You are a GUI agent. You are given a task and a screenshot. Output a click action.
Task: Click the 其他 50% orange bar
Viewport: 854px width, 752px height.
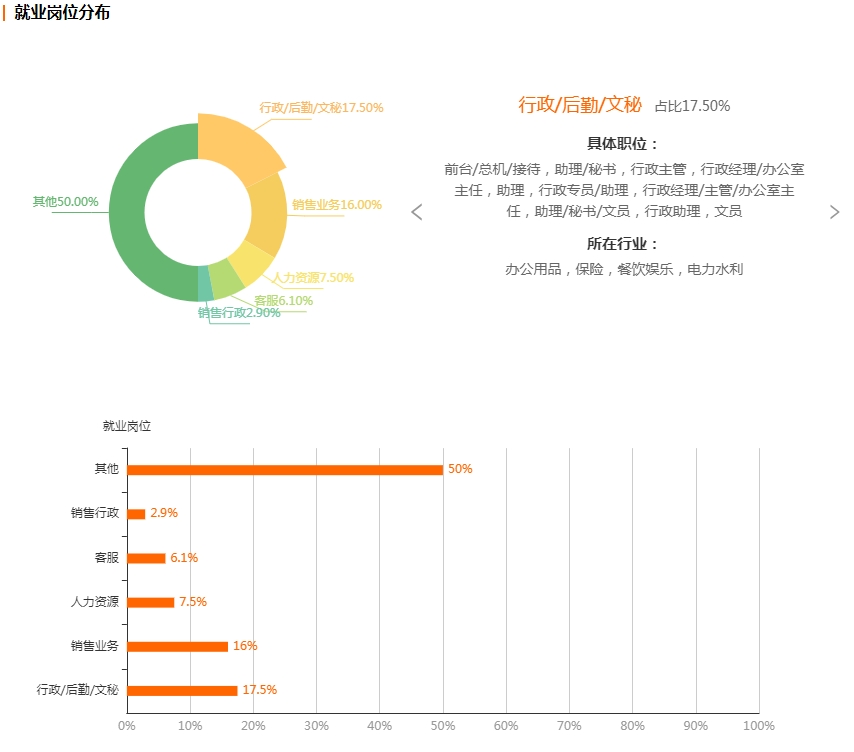tap(285, 470)
